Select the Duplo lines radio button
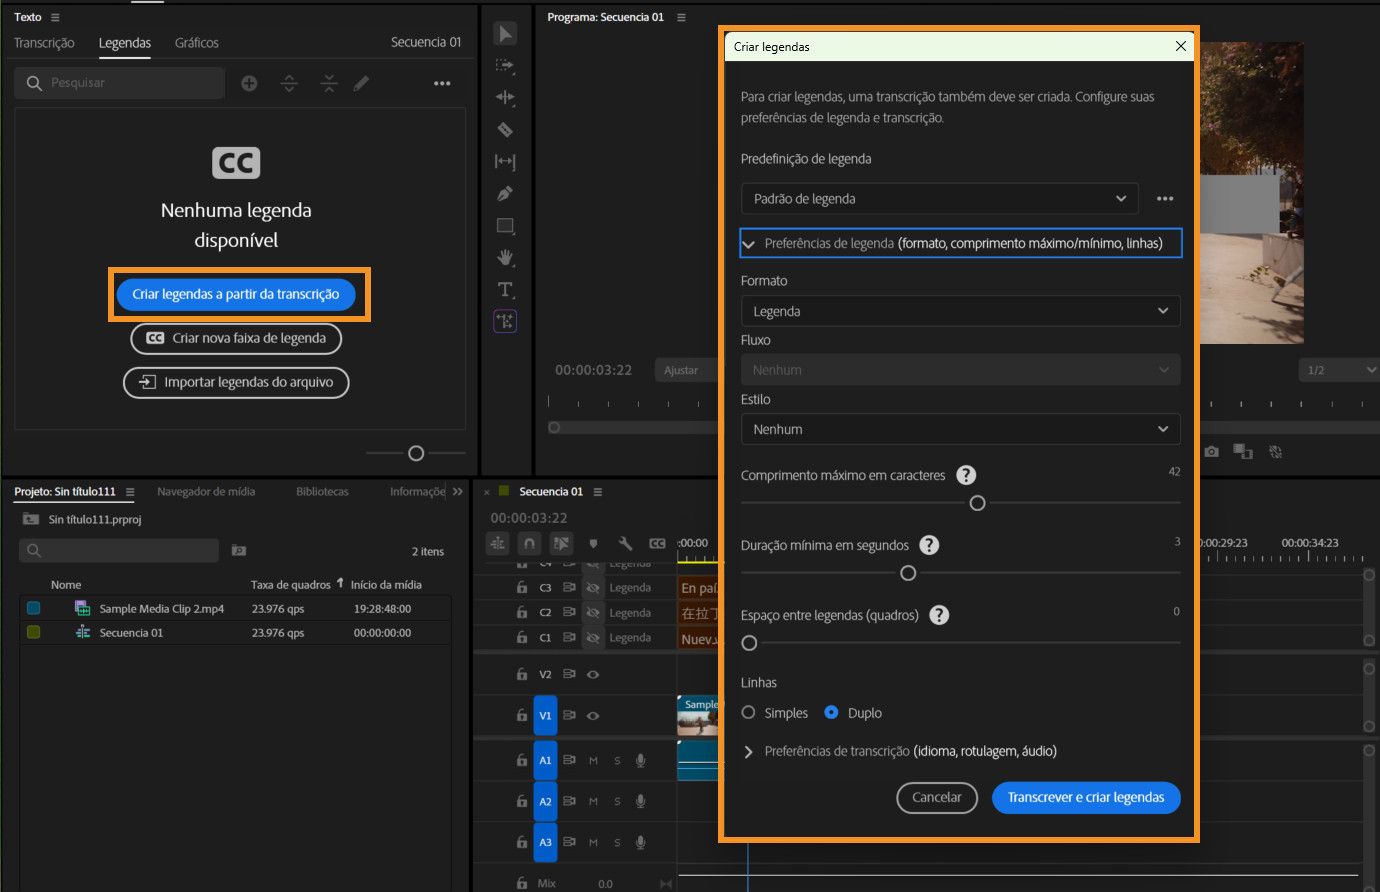 click(831, 713)
